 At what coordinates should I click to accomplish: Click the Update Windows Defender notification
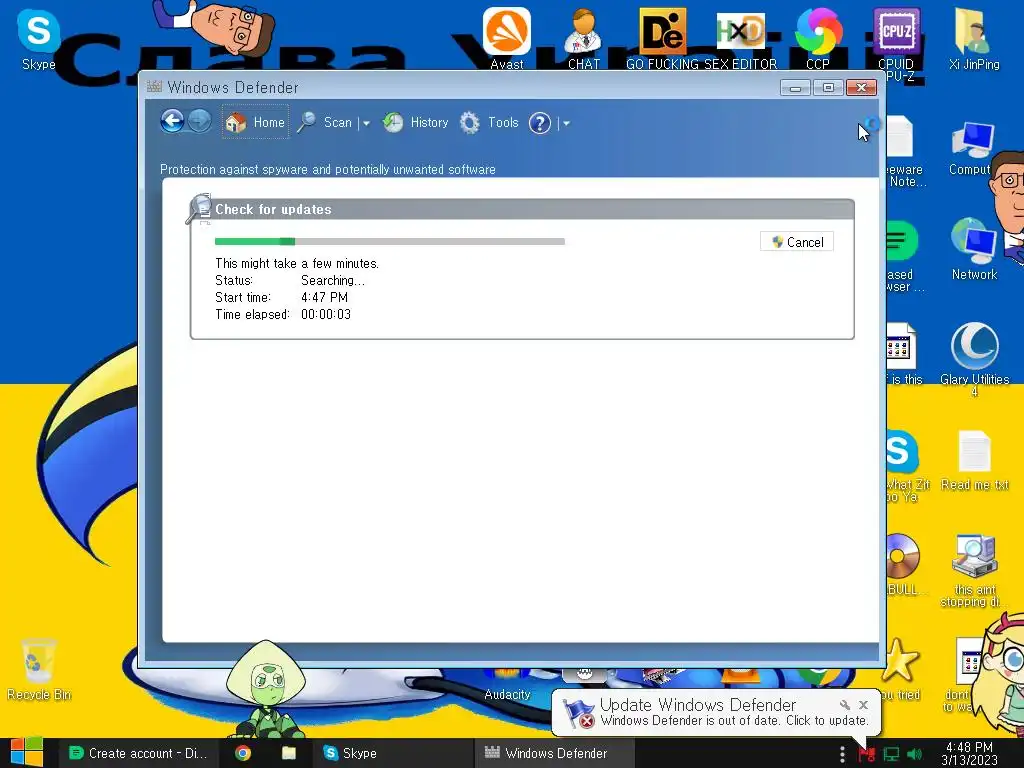(716, 712)
